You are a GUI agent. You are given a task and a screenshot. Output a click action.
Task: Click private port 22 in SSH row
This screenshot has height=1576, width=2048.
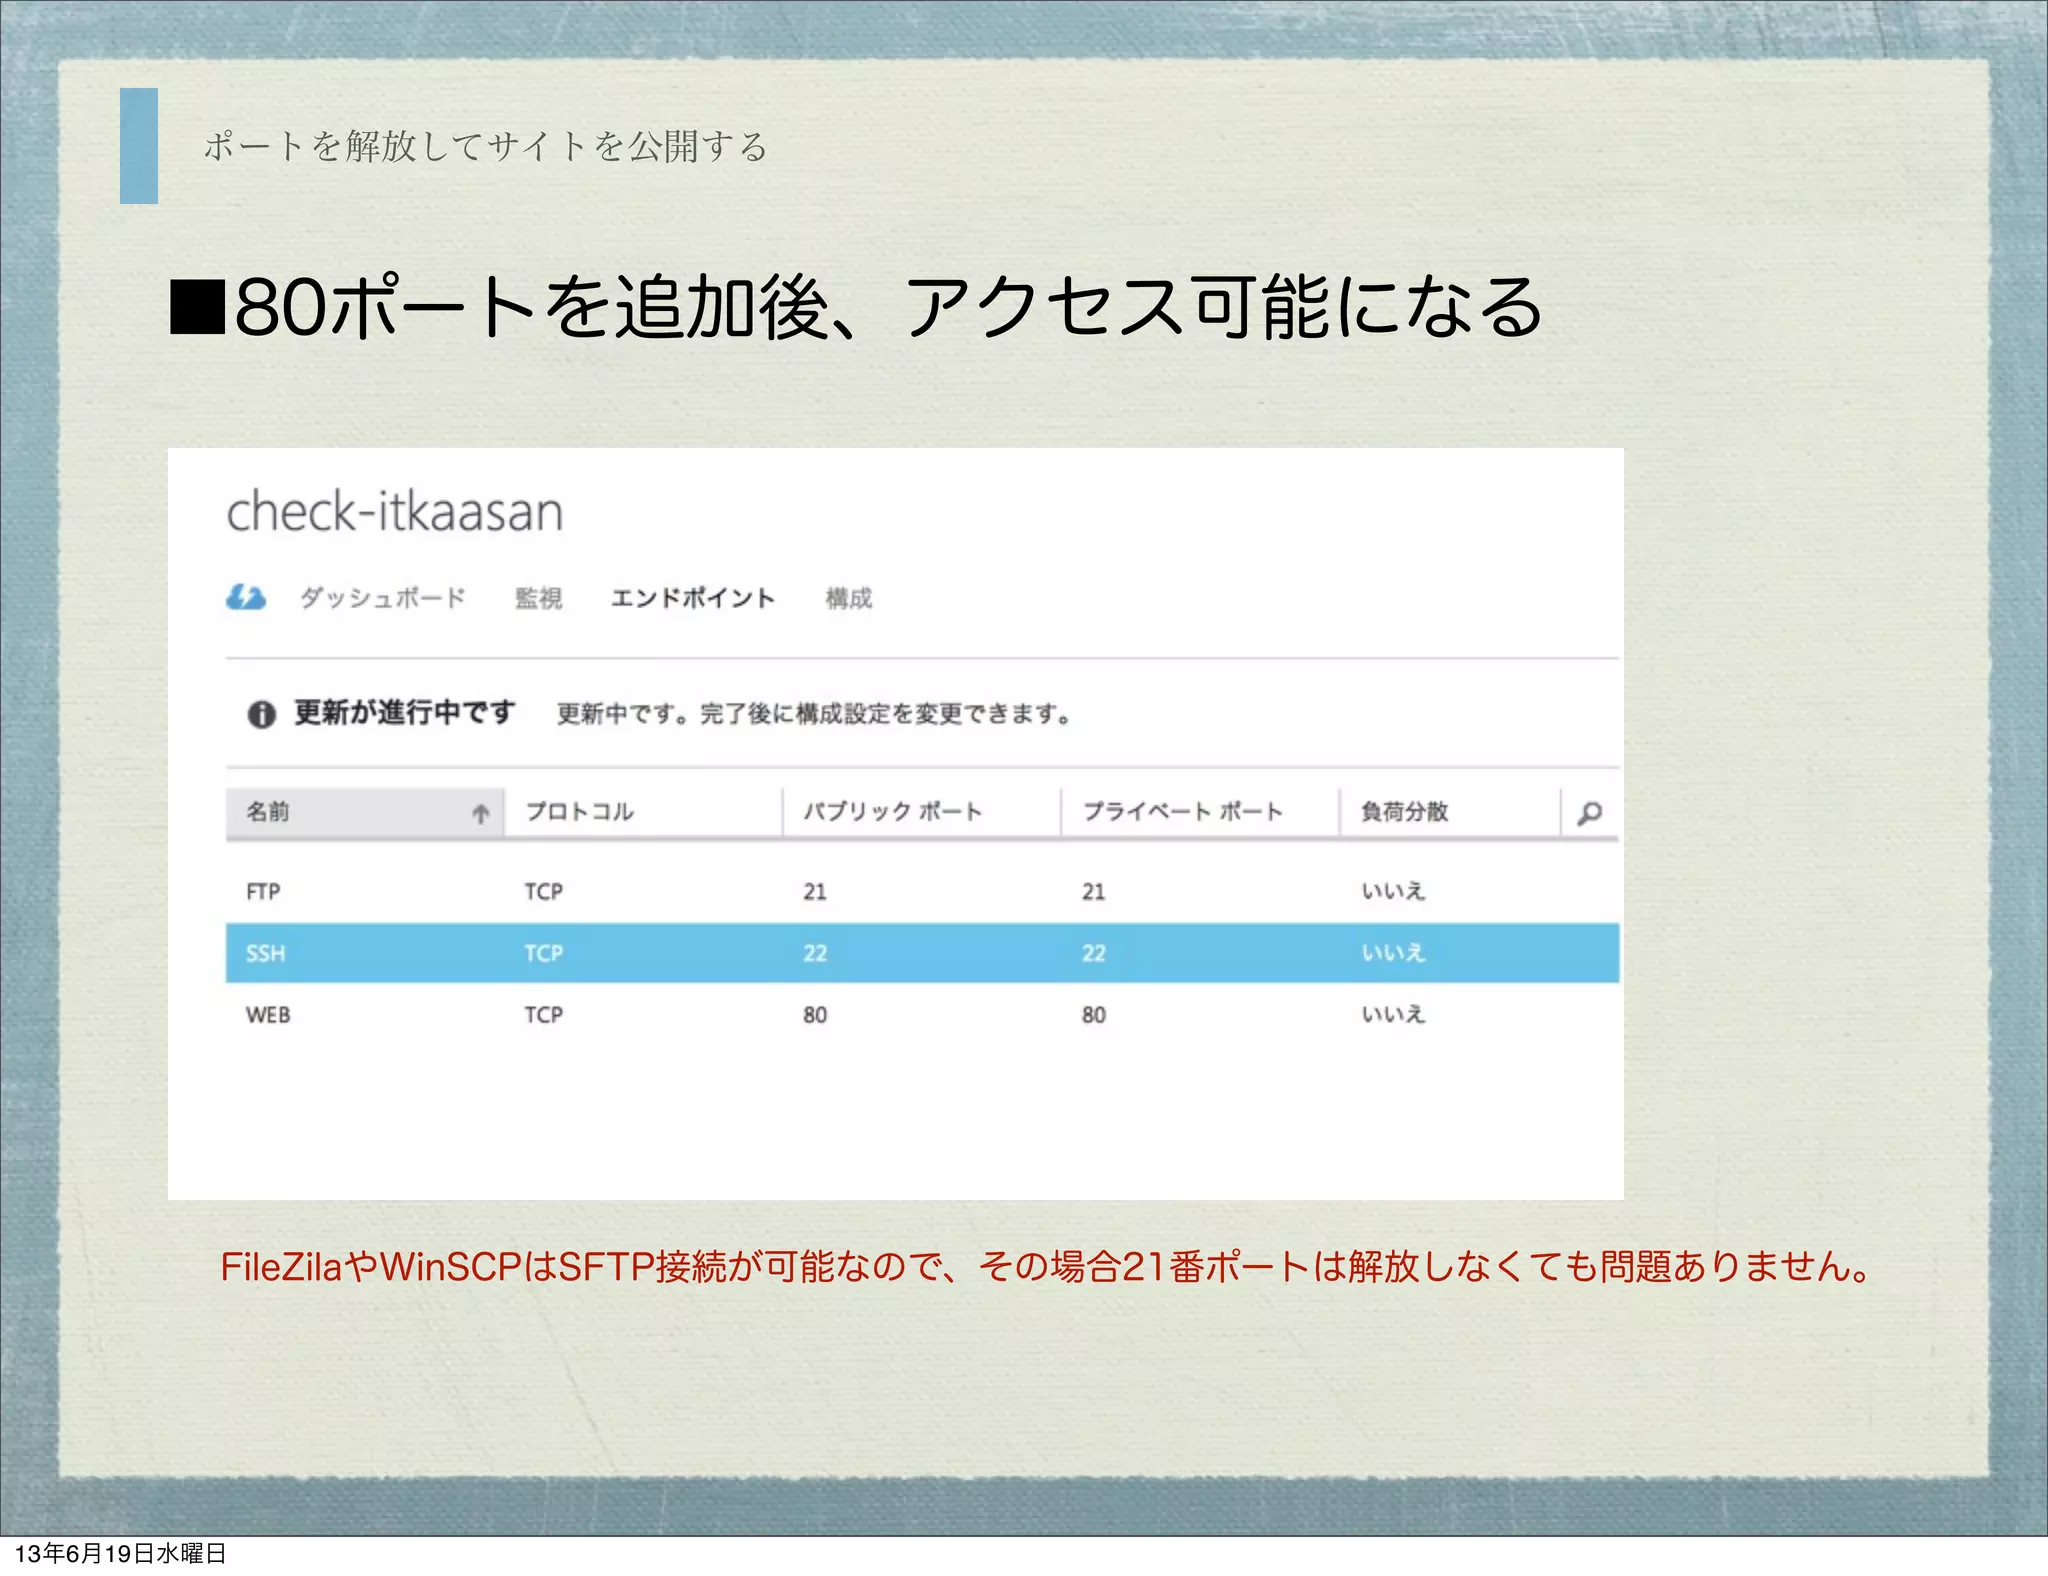coord(1094,953)
